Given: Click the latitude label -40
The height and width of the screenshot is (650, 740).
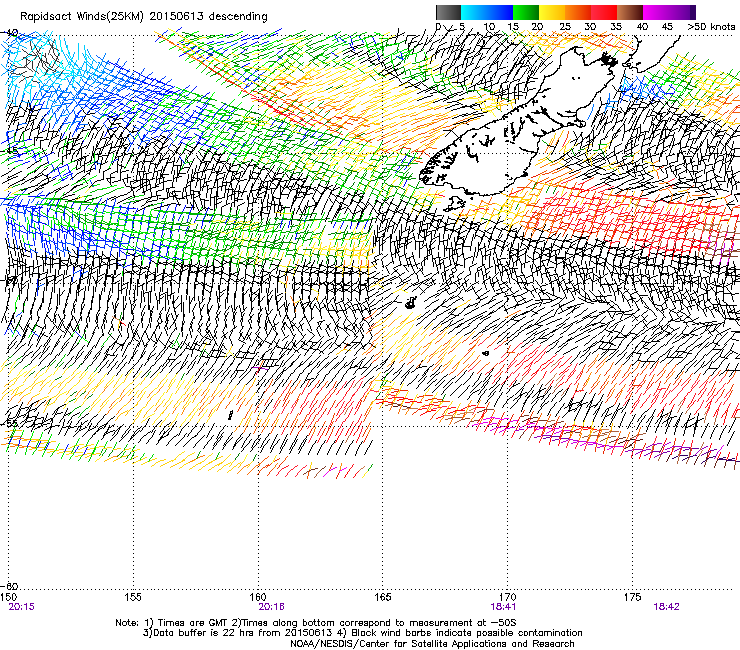Looking at the screenshot, I should pyautogui.click(x=9, y=33).
